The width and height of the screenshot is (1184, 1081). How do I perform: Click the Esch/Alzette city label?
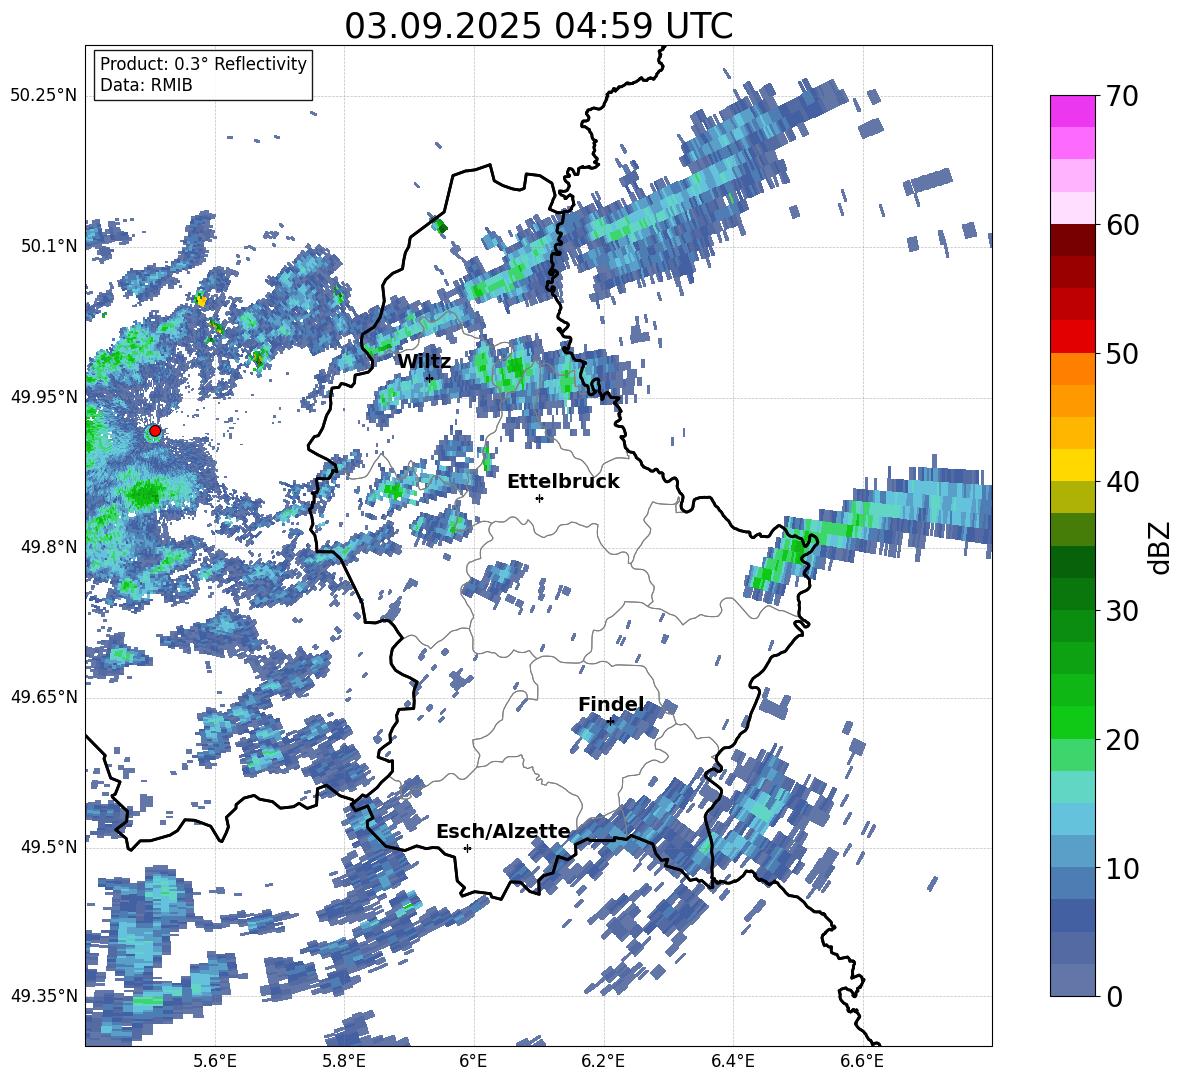pos(503,832)
